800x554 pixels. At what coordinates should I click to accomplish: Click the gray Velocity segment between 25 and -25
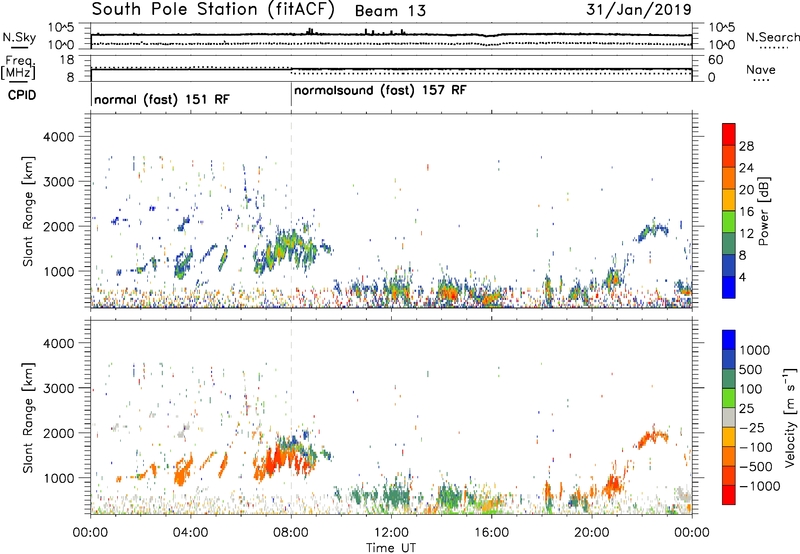coord(729,418)
